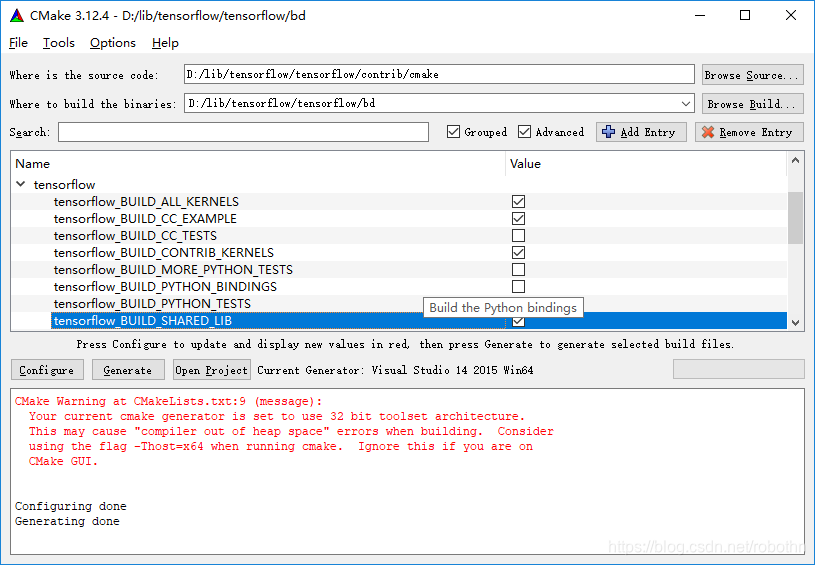Image resolution: width=815 pixels, height=565 pixels.
Task: Maximize the CMake window
Action: click(745, 16)
